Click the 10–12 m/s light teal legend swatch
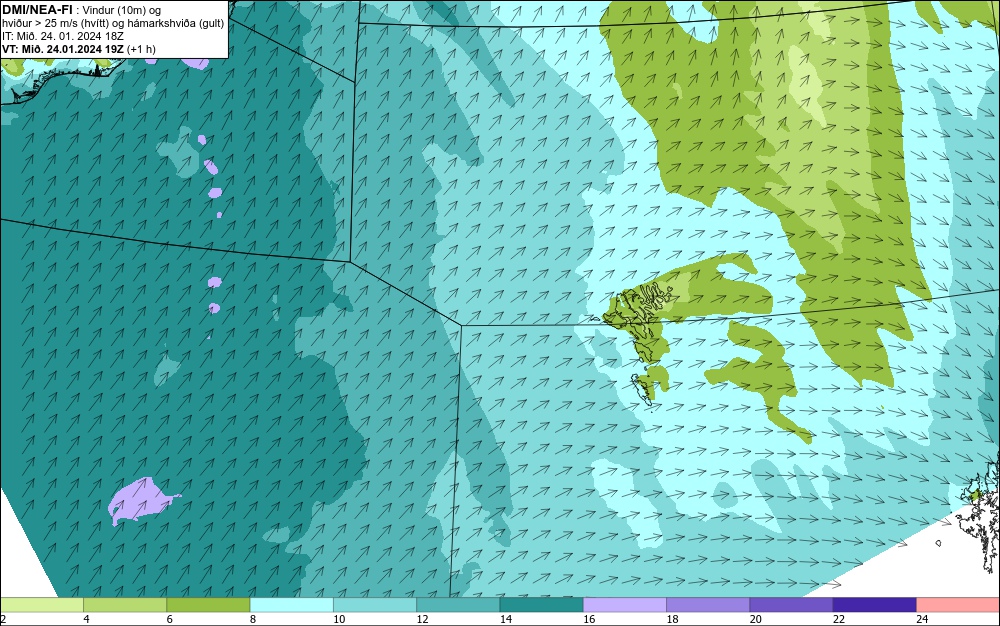This screenshot has width=1000, height=626. pyautogui.click(x=374, y=604)
